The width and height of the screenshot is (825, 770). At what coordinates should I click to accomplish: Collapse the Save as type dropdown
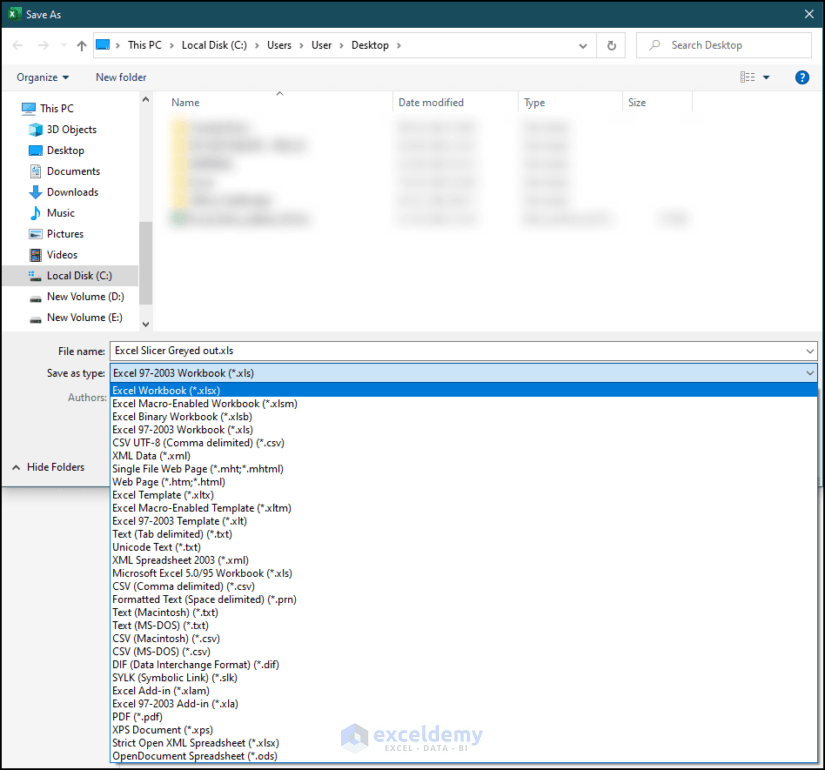pos(810,373)
